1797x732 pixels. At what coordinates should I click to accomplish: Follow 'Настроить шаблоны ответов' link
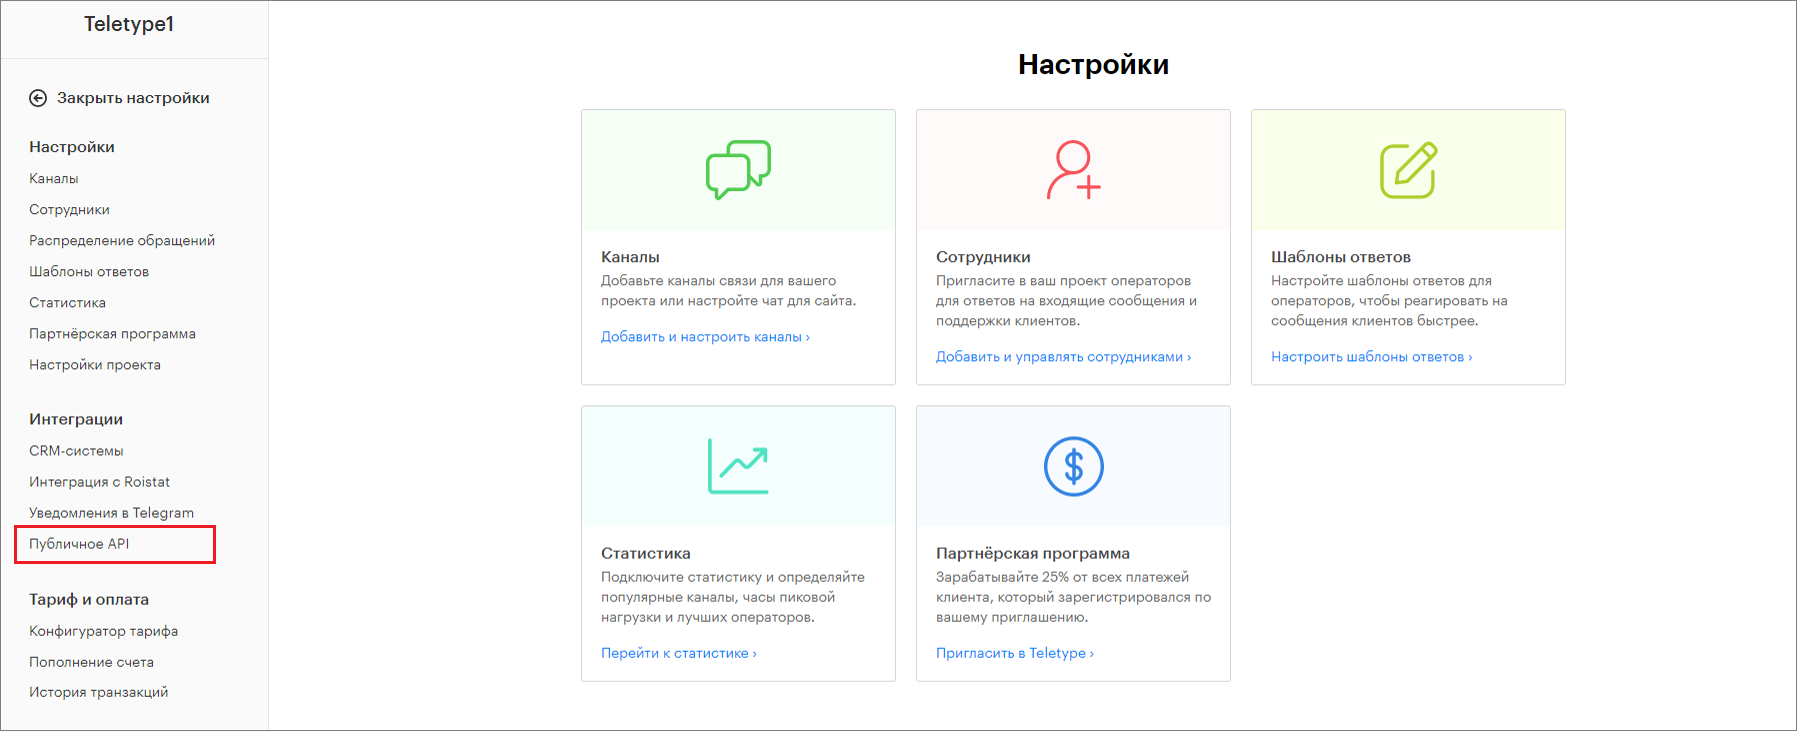click(1371, 357)
